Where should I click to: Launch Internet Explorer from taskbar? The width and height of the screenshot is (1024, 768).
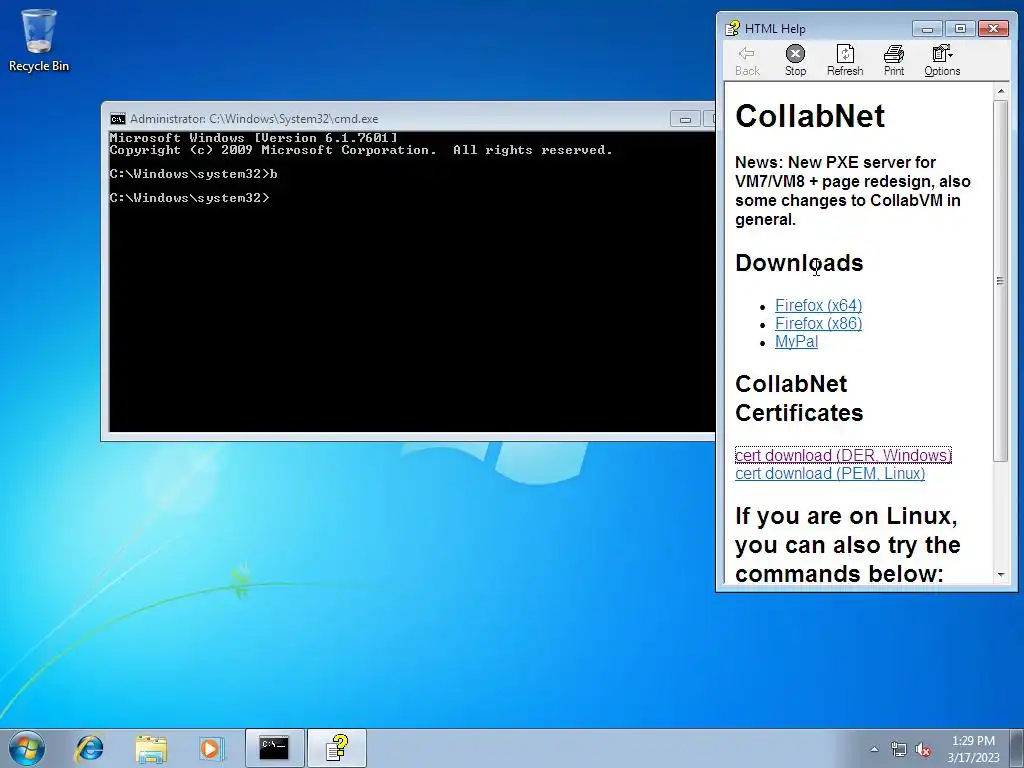pos(89,748)
